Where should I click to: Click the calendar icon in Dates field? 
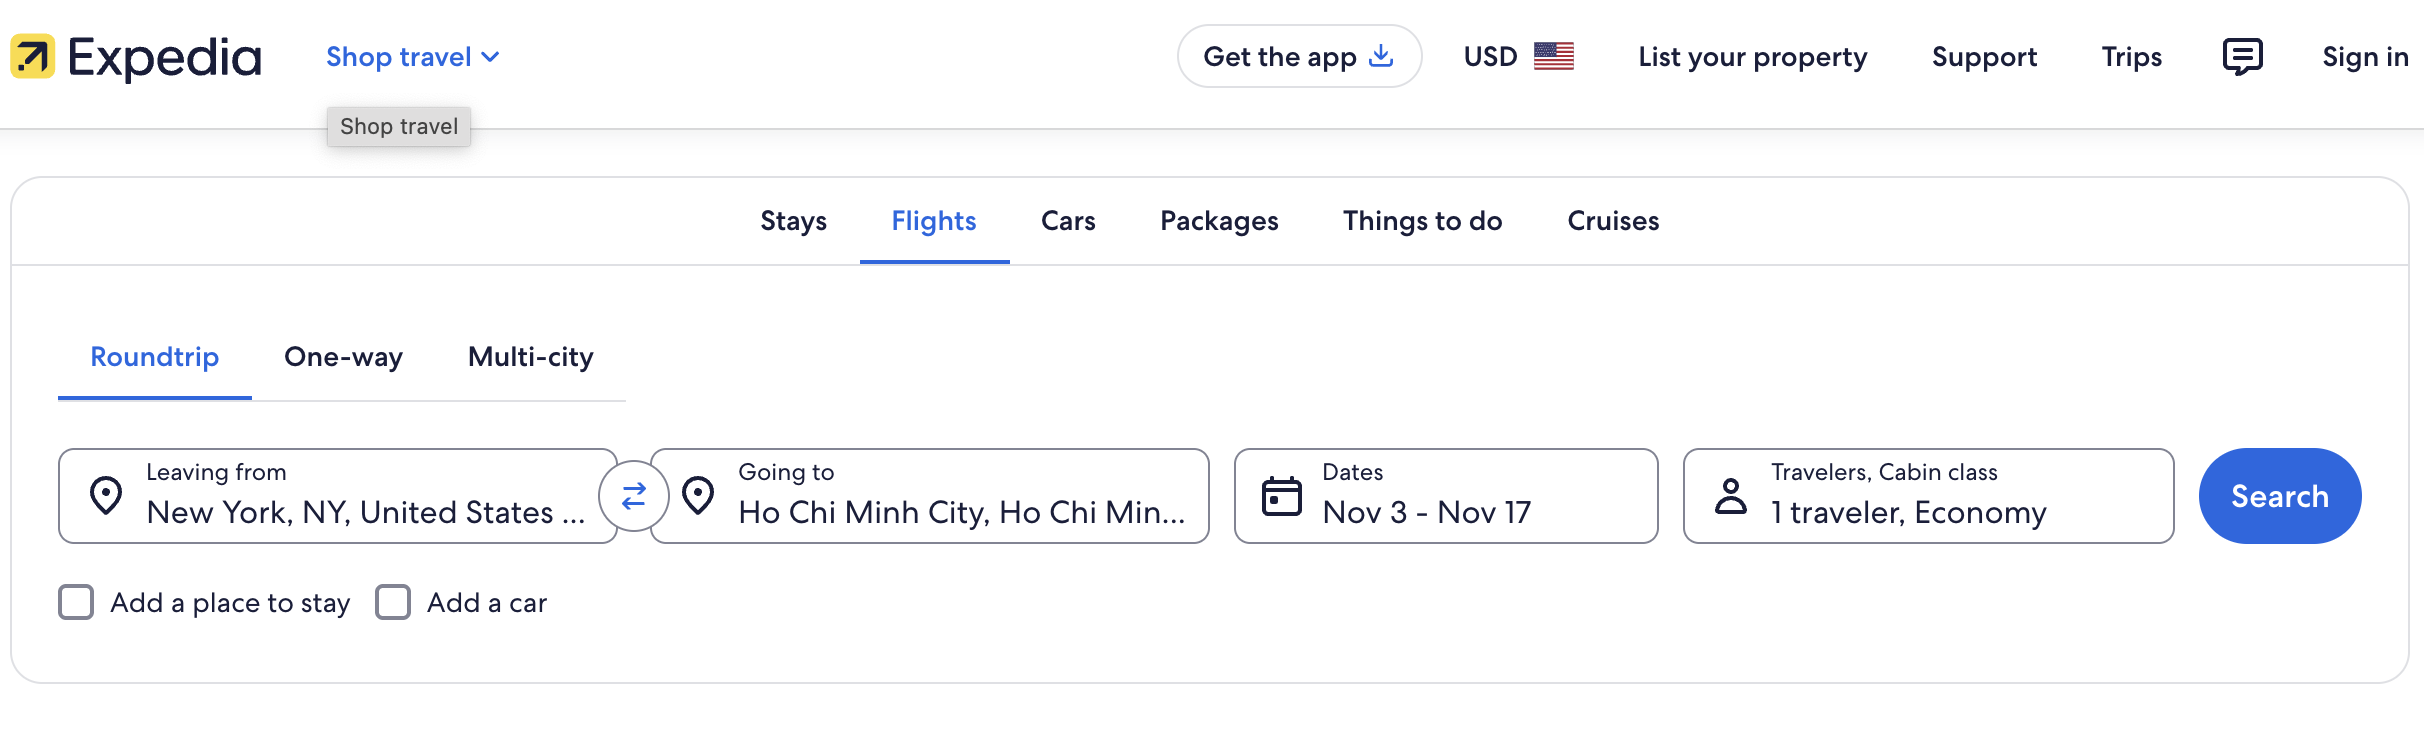[1281, 495]
